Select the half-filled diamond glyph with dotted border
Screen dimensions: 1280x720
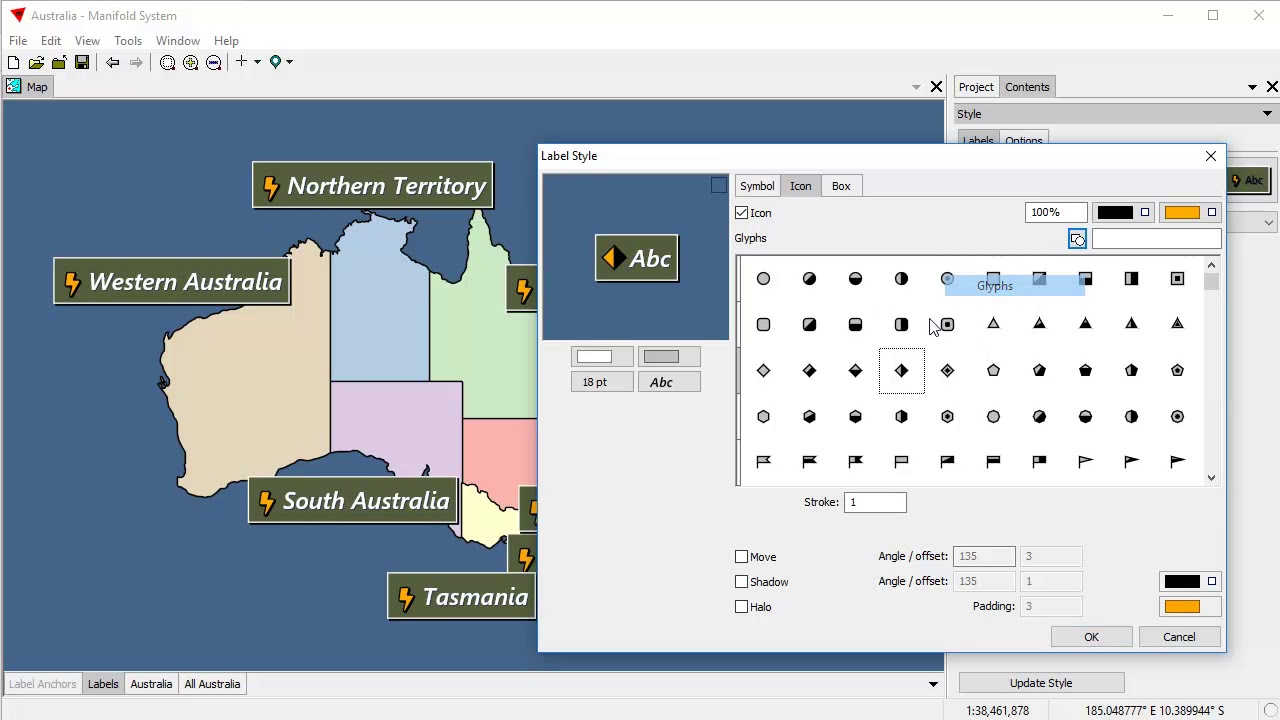pos(901,371)
